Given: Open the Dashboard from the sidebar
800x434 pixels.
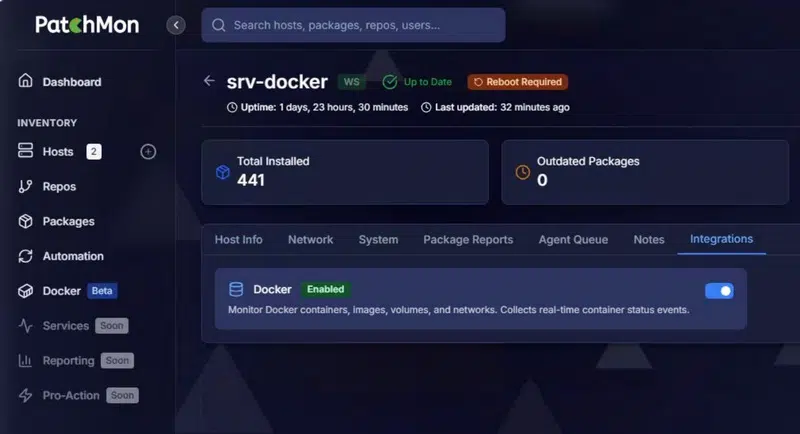Looking at the screenshot, I should tap(71, 82).
